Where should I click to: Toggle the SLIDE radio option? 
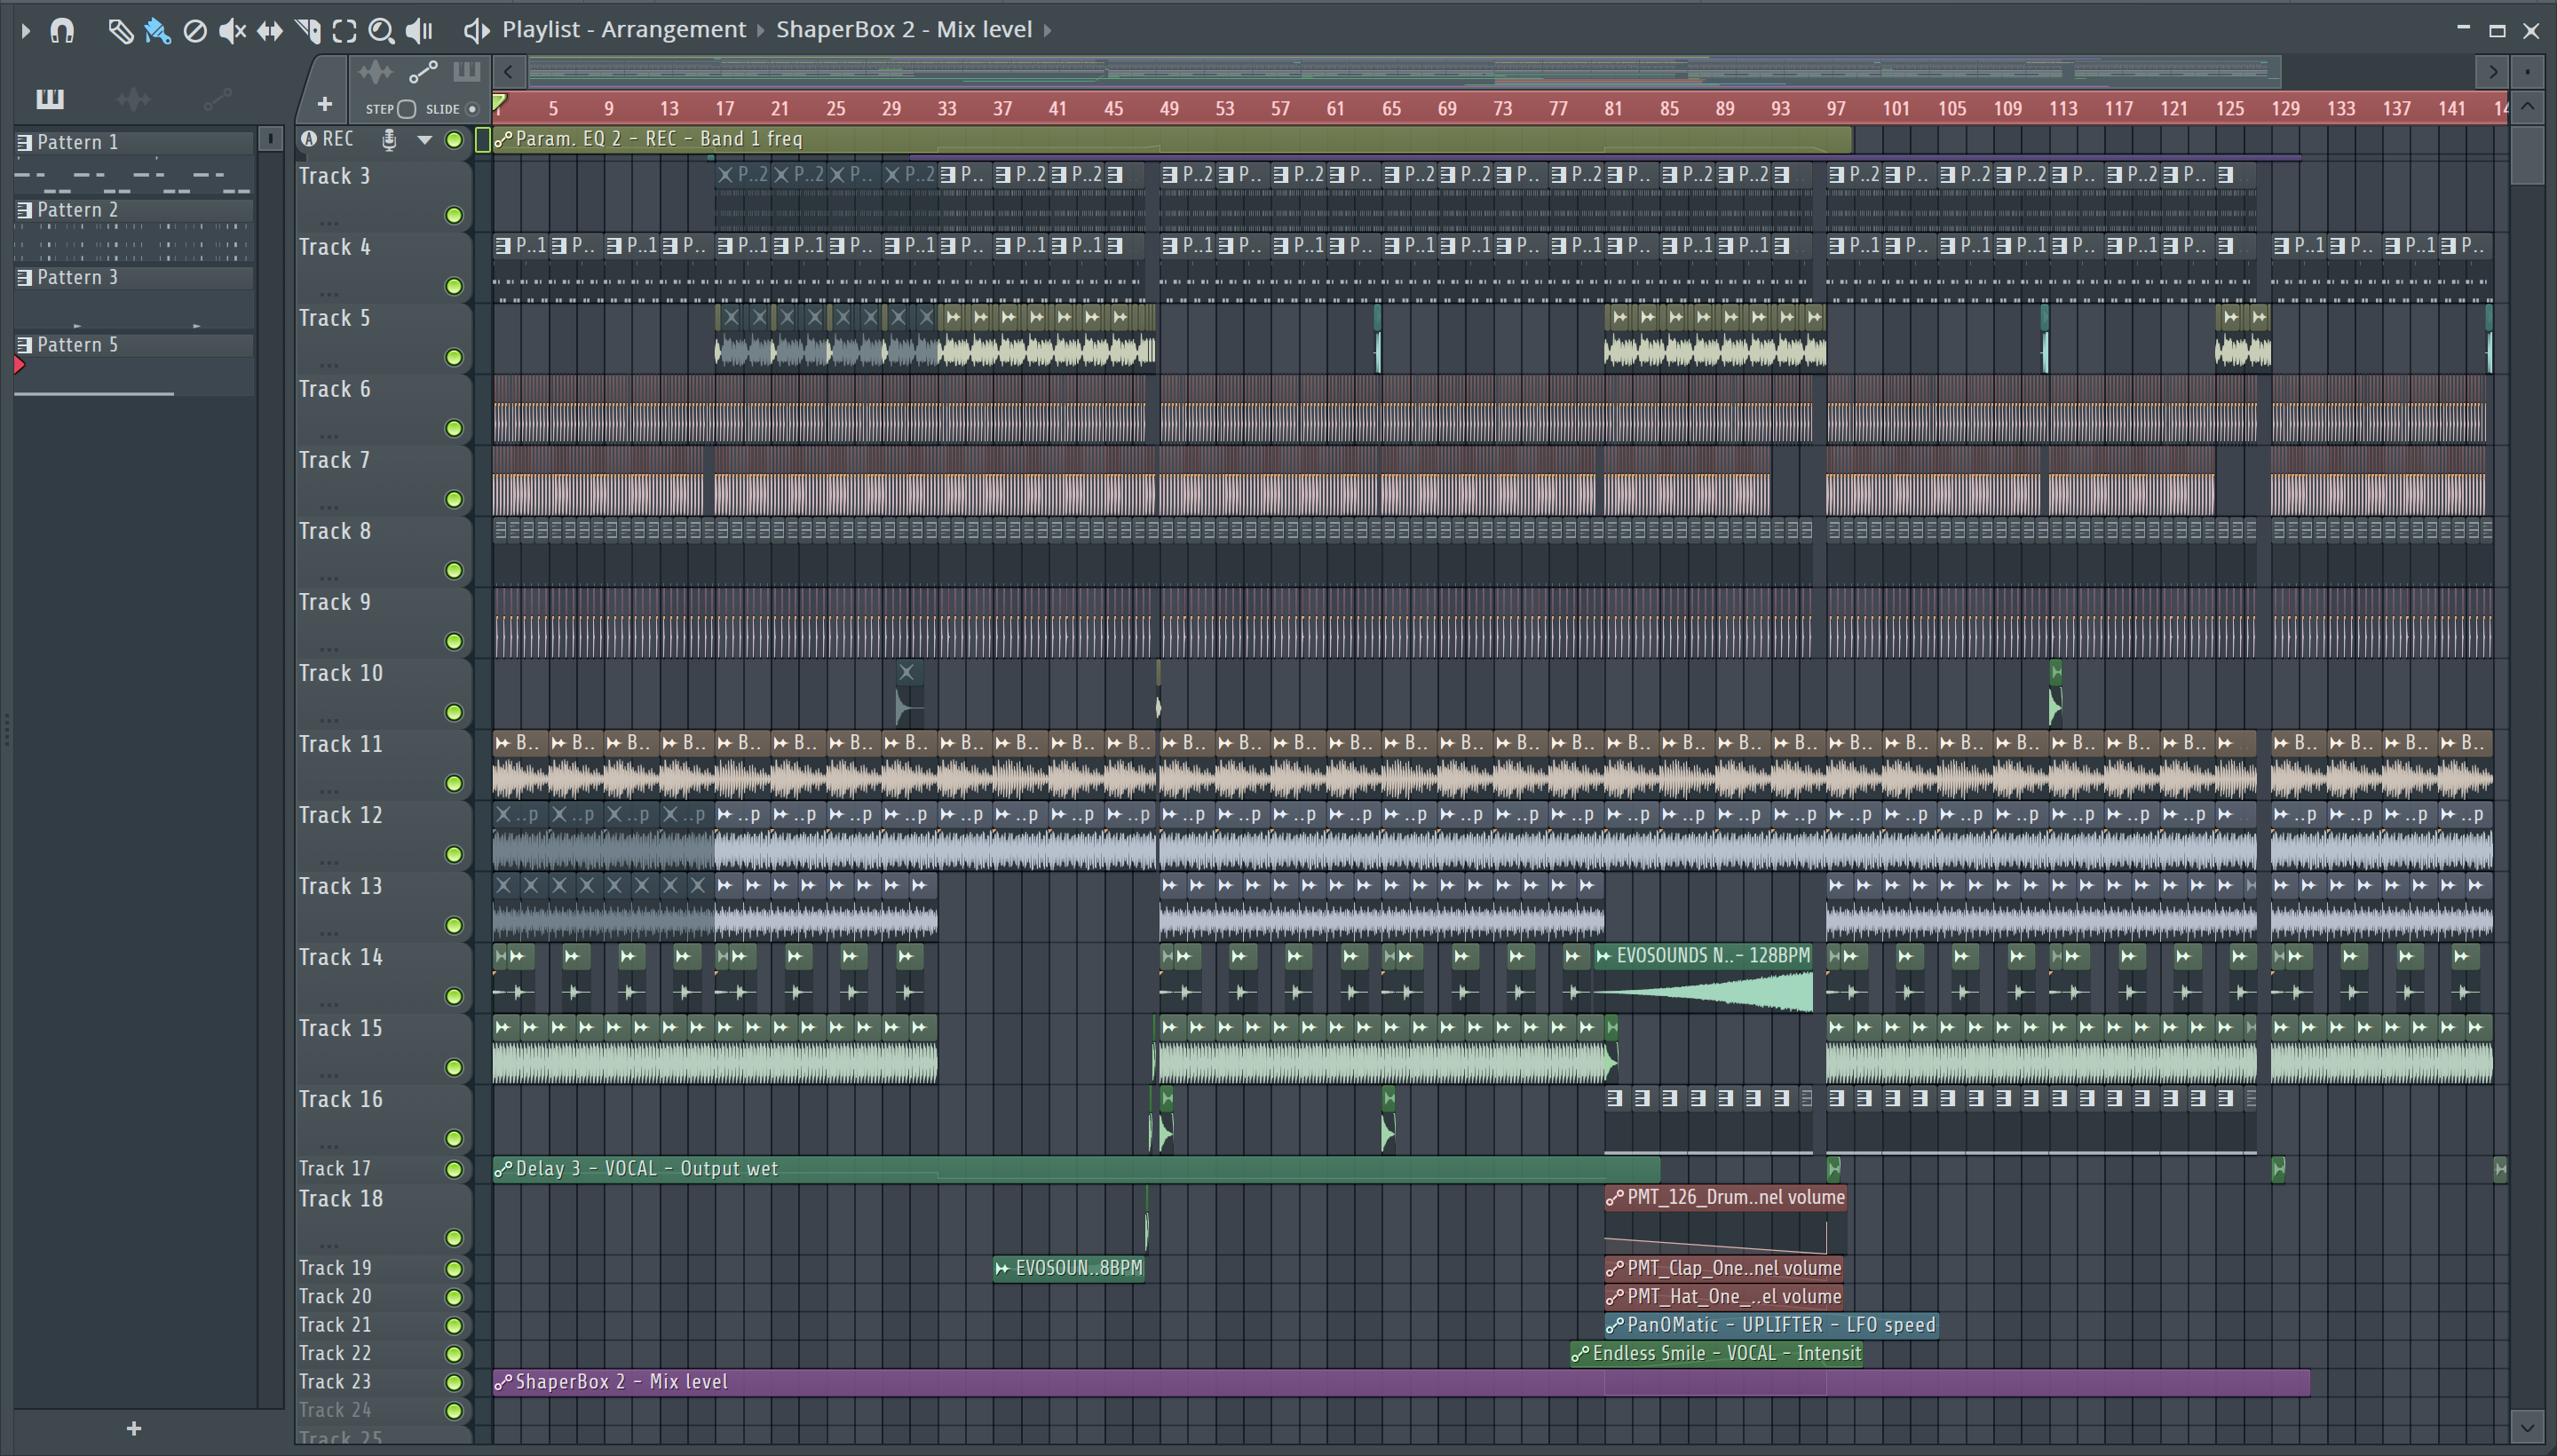click(472, 109)
